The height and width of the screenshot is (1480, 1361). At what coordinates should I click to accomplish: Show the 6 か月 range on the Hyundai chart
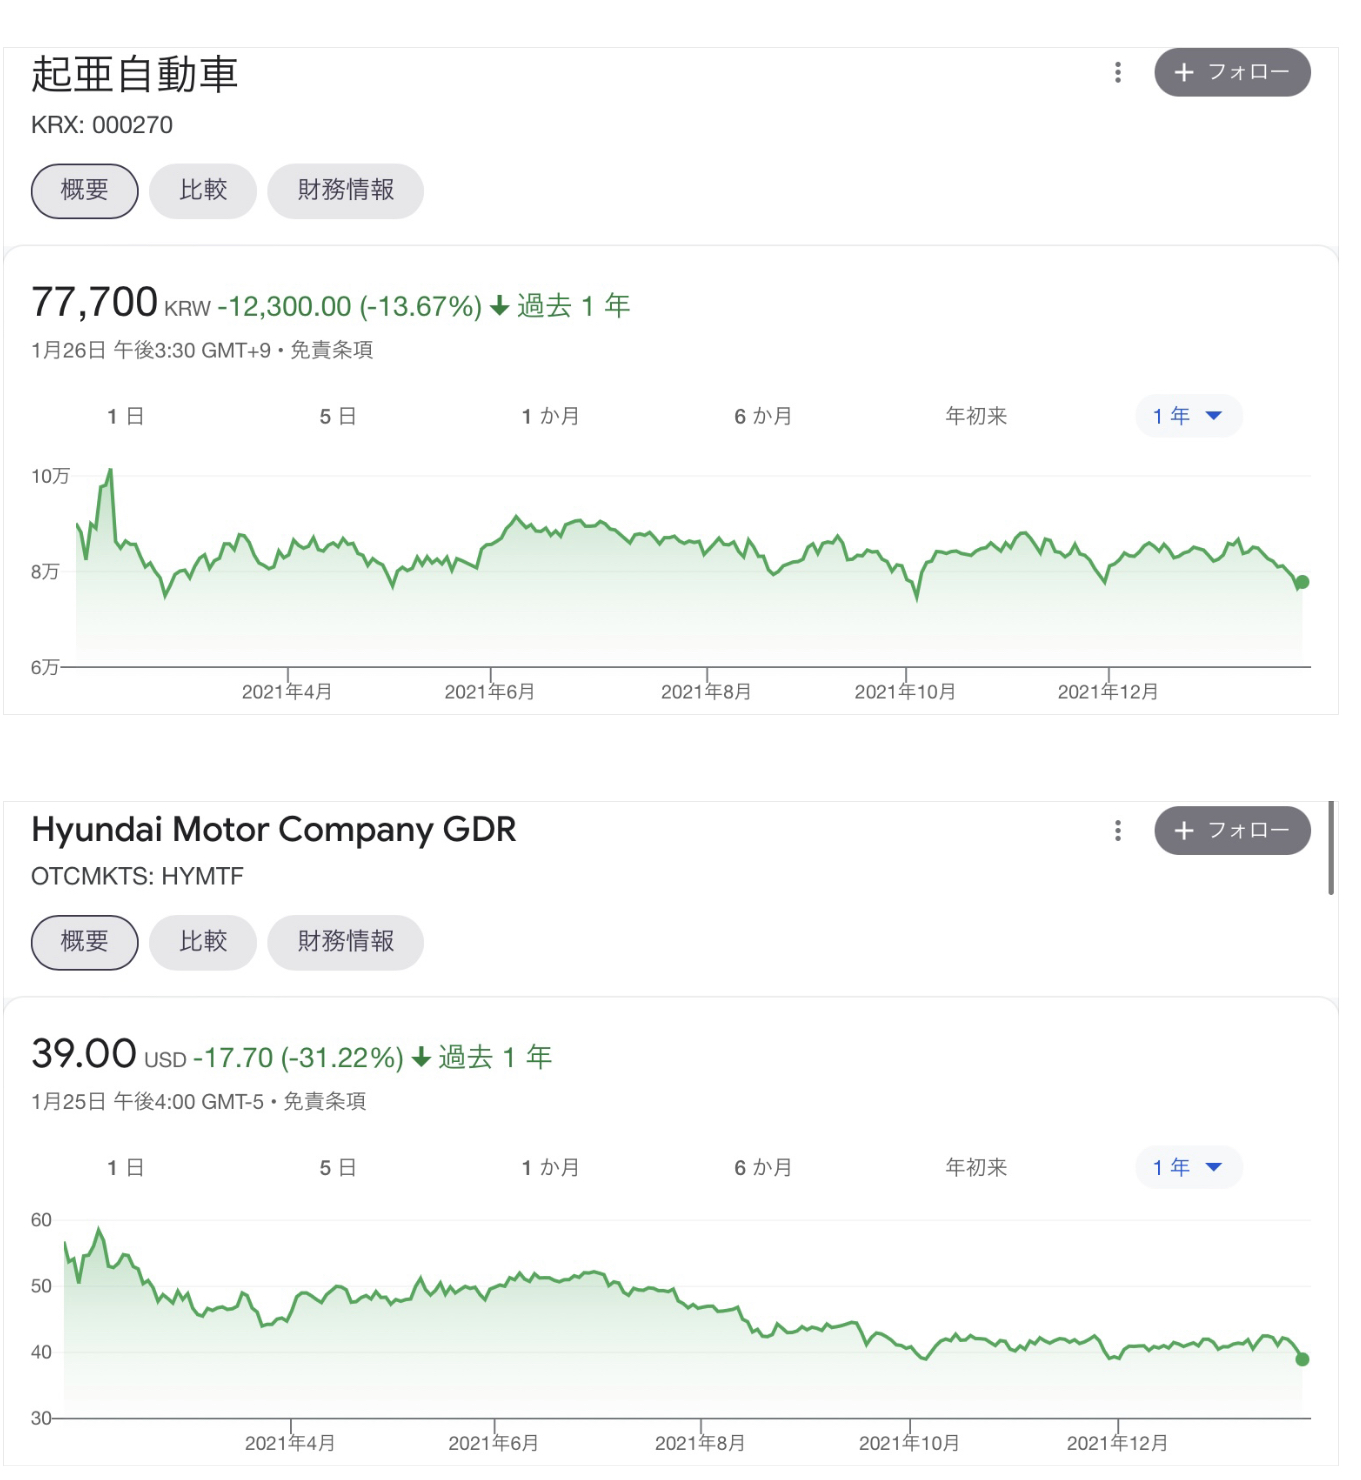tap(763, 1167)
